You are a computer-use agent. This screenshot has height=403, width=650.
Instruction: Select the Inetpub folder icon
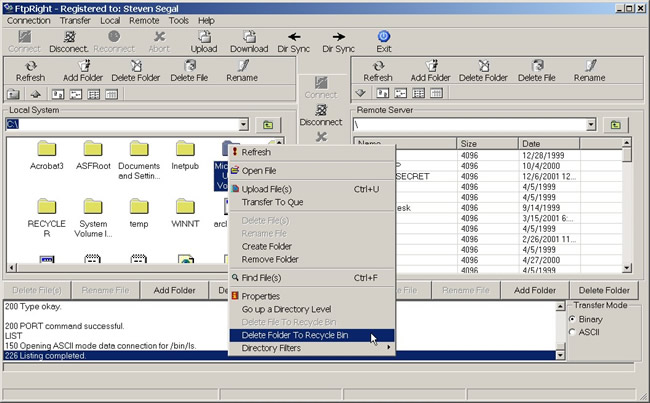(185, 149)
